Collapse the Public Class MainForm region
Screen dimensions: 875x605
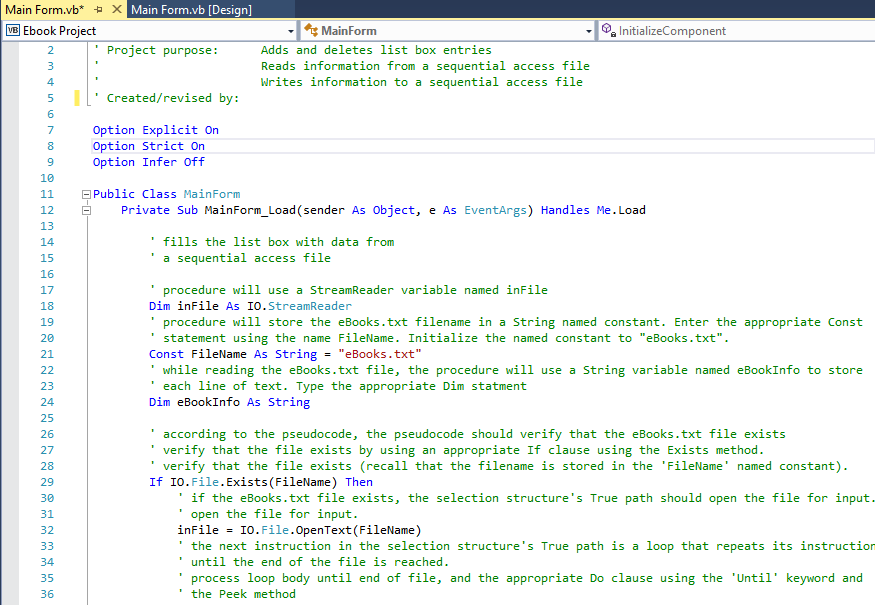pyautogui.click(x=86, y=193)
